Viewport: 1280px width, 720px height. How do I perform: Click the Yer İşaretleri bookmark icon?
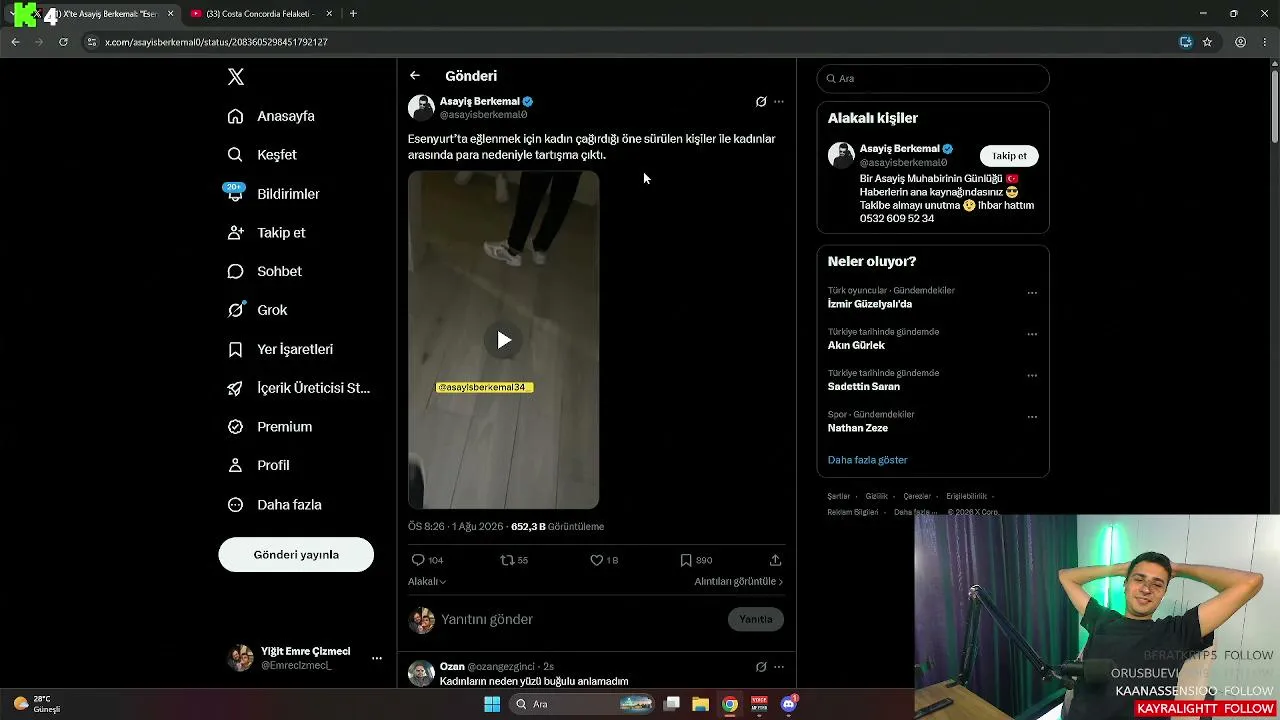pyautogui.click(x=235, y=349)
